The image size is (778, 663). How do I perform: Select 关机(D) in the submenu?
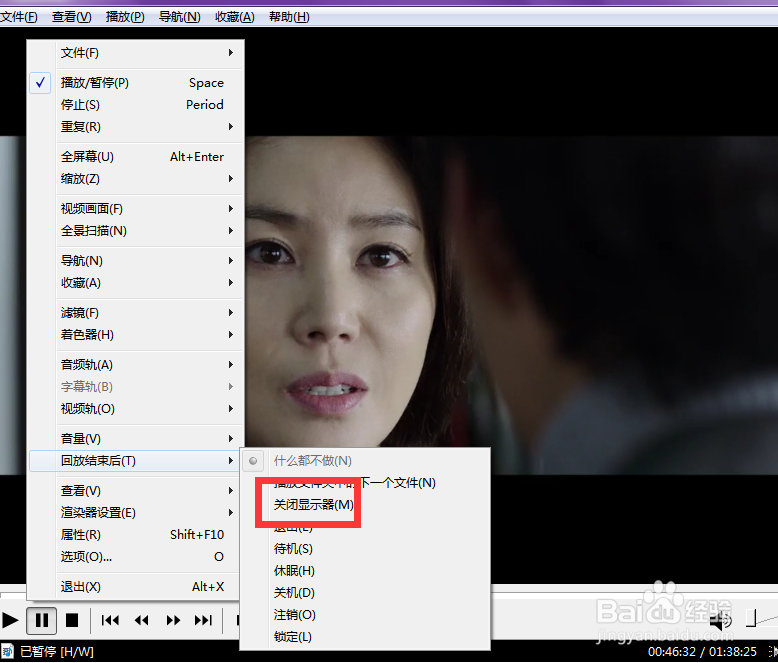click(x=365, y=593)
